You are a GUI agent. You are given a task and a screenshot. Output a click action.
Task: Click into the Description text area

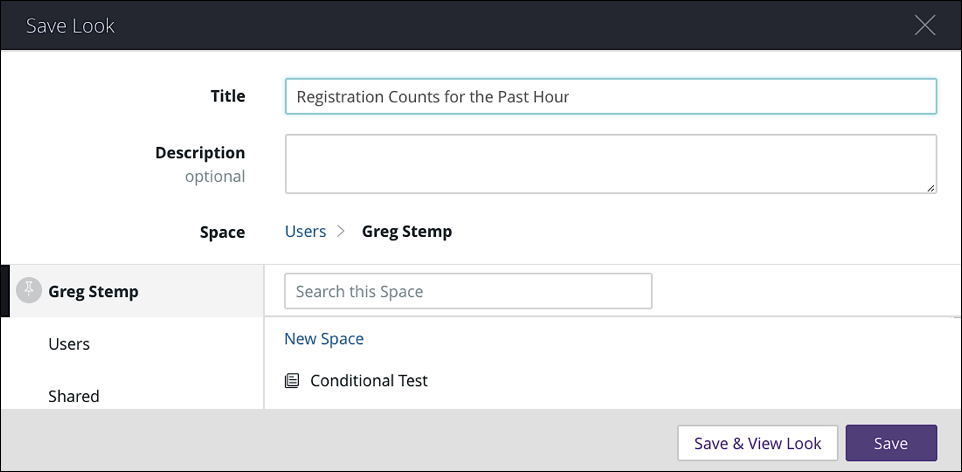[610, 163]
